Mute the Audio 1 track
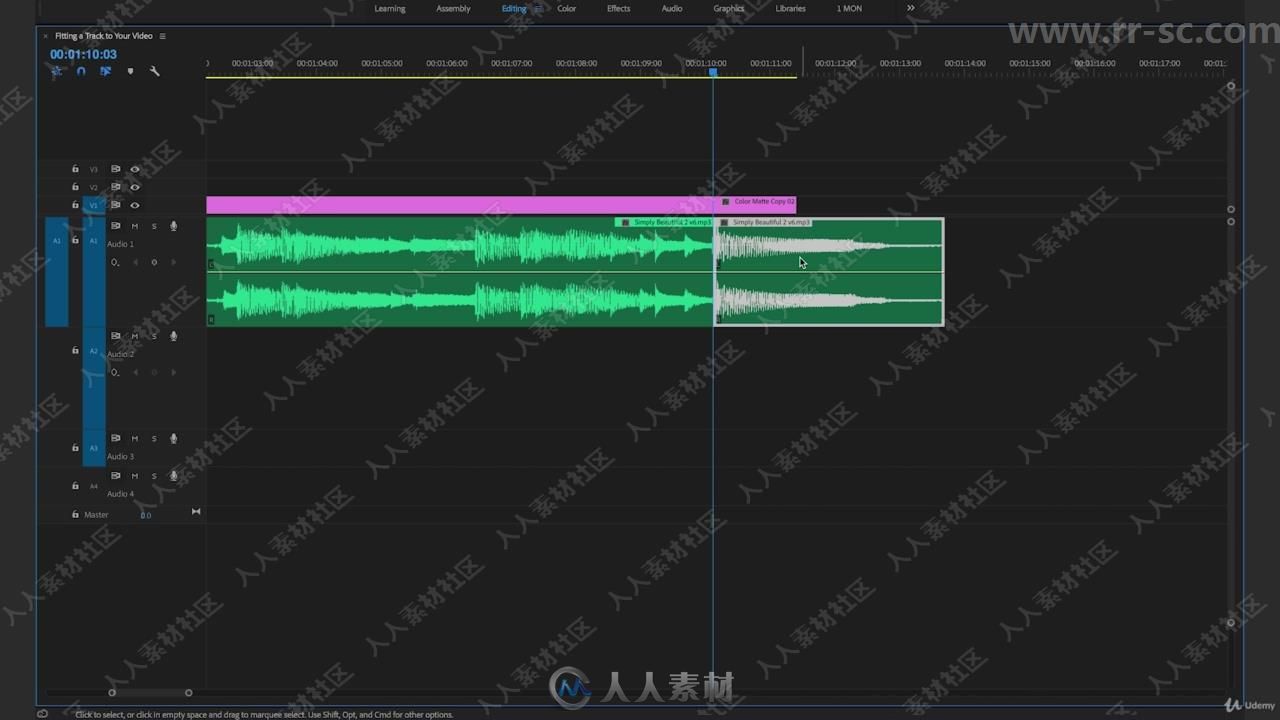Screen dimensions: 1280x720 point(135,226)
